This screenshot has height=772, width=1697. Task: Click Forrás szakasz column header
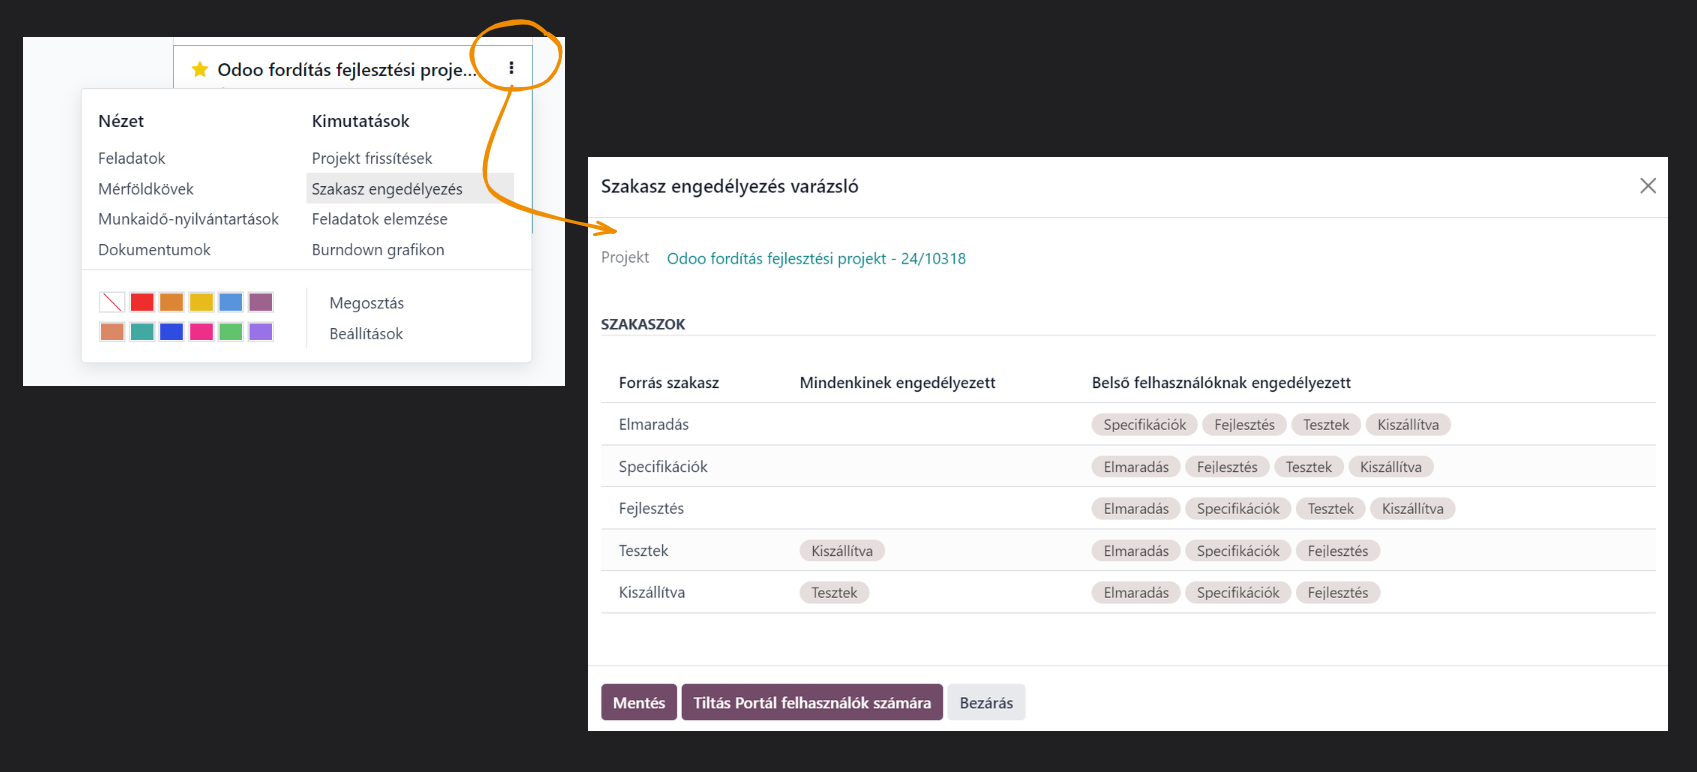[669, 383]
